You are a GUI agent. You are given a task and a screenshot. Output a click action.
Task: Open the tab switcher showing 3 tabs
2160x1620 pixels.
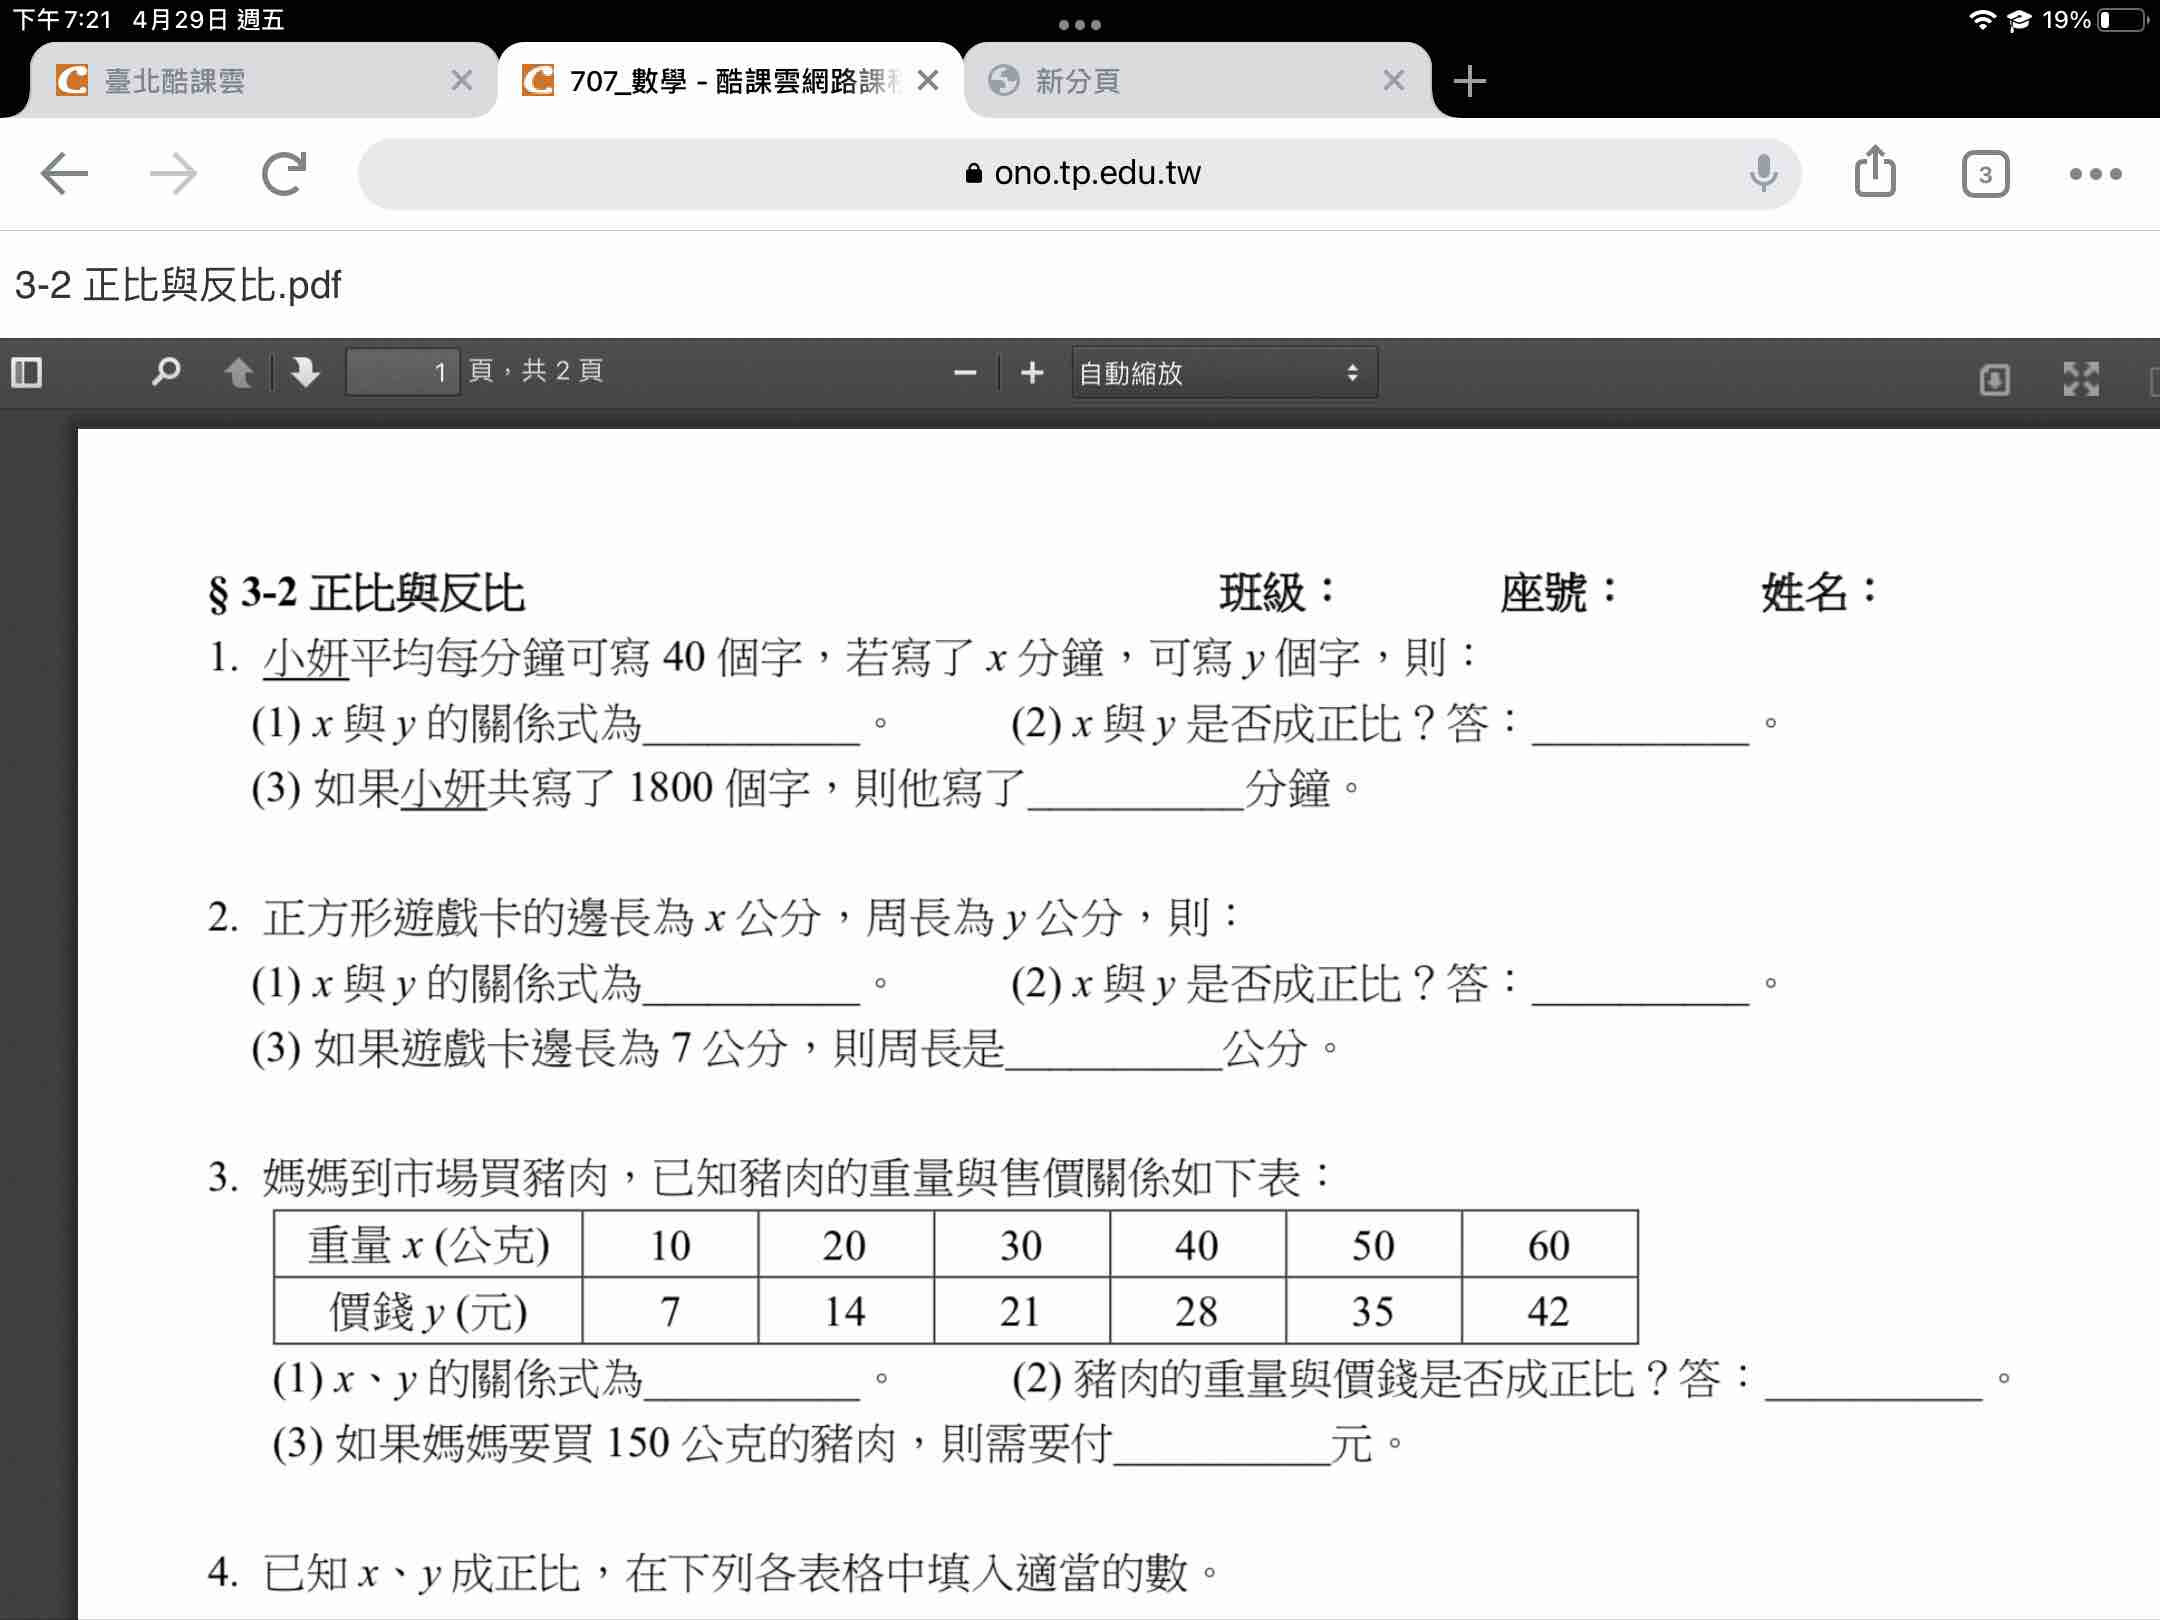[x=1985, y=175]
